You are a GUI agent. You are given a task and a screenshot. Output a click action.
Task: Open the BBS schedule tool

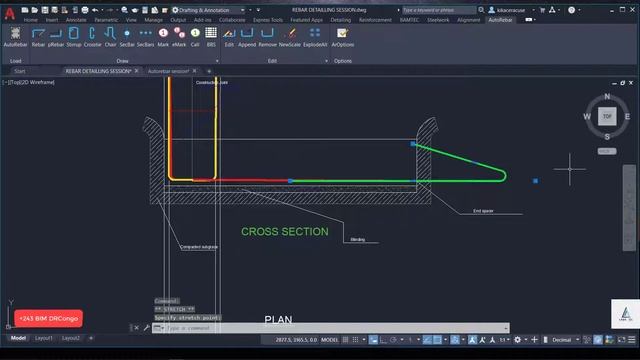click(211, 37)
